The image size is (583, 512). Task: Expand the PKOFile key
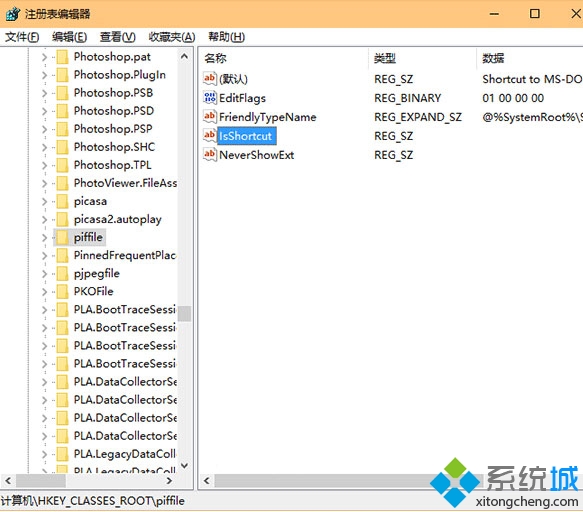(44, 292)
